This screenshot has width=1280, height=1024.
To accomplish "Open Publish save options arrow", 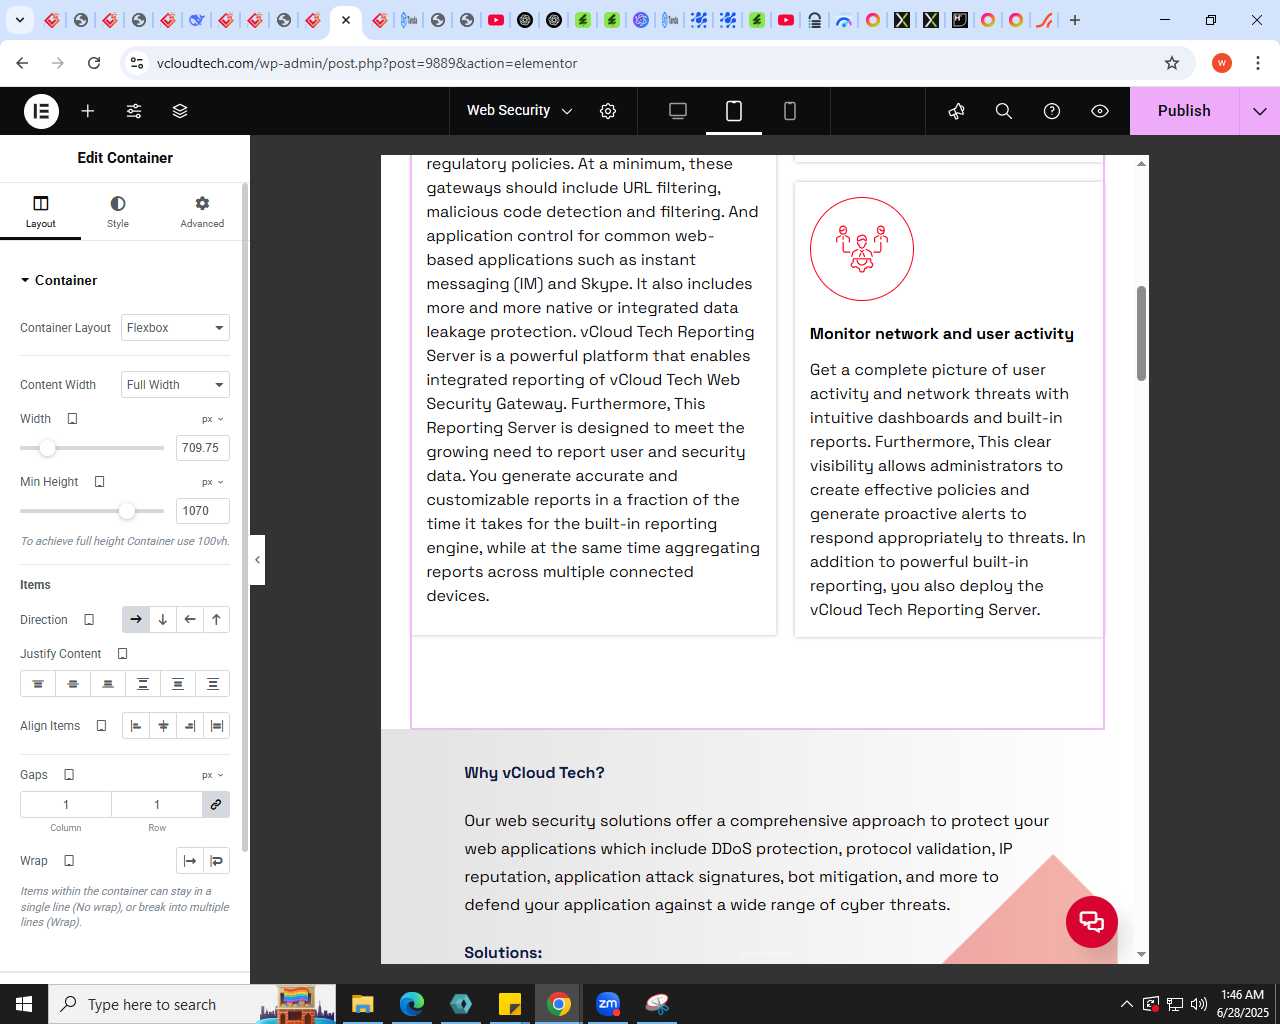I will click(1260, 111).
